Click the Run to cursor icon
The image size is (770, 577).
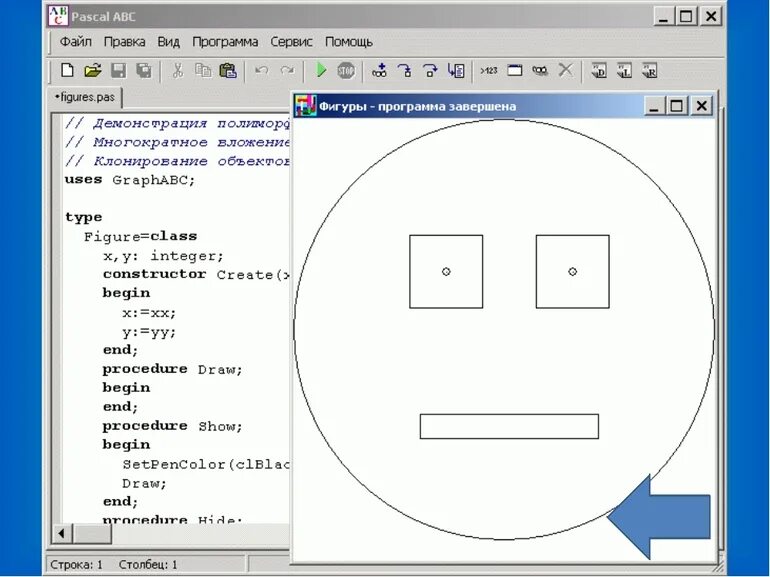coord(456,71)
